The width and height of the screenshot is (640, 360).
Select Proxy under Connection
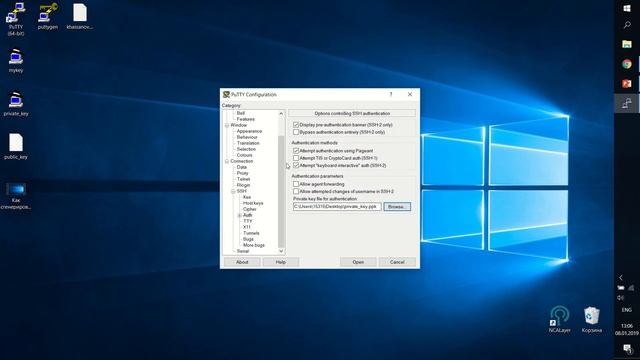click(242, 173)
